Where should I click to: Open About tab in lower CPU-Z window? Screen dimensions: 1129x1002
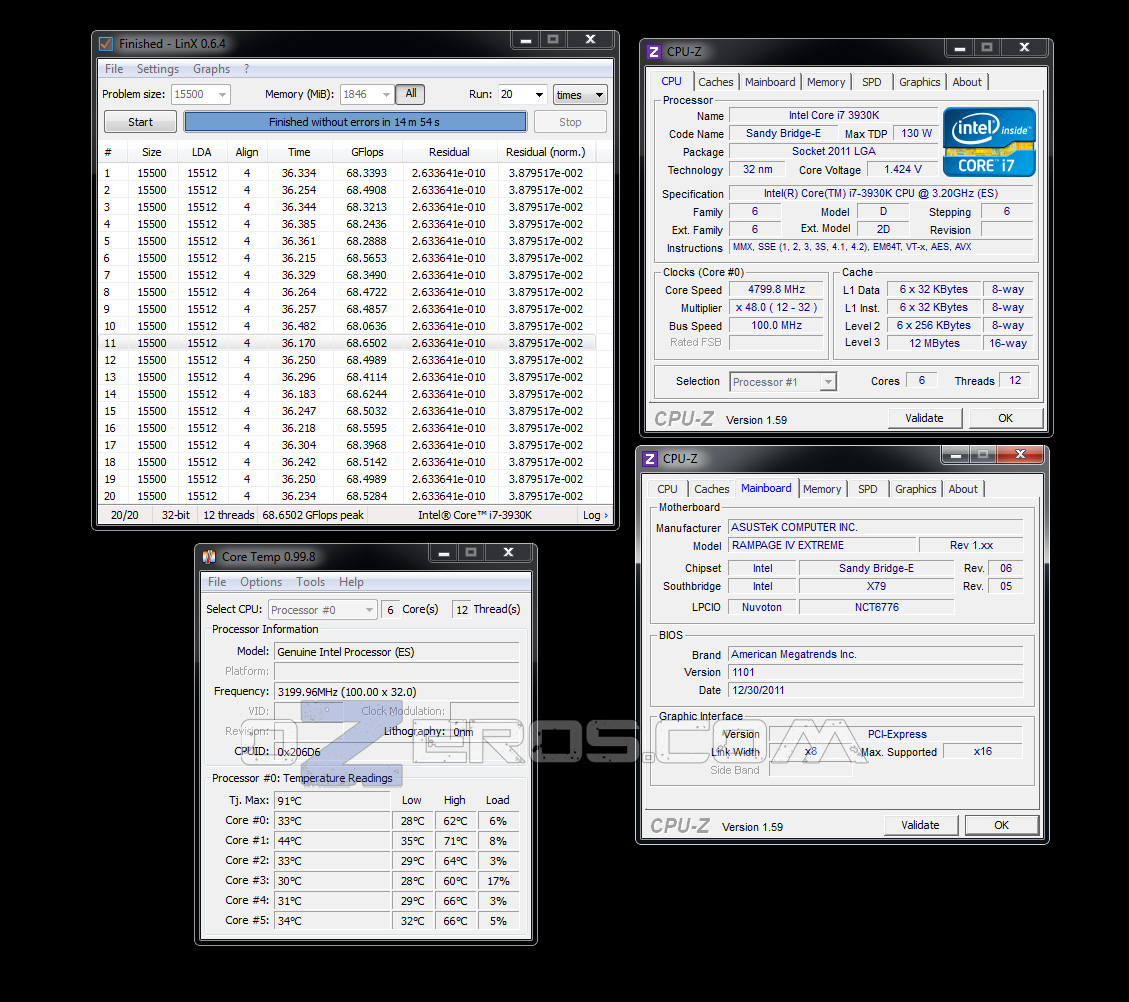click(x=963, y=489)
